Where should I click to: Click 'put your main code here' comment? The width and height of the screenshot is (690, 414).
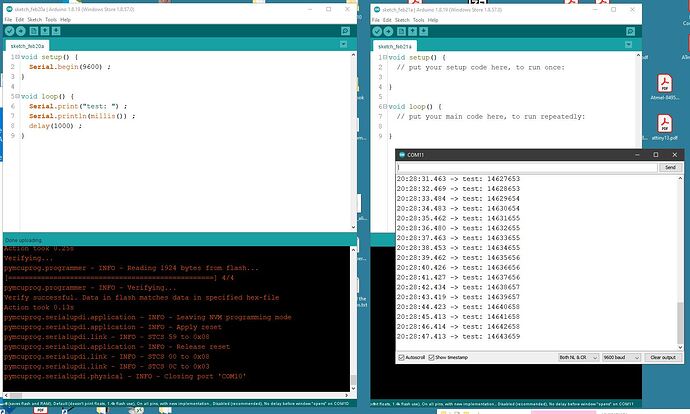click(491, 117)
